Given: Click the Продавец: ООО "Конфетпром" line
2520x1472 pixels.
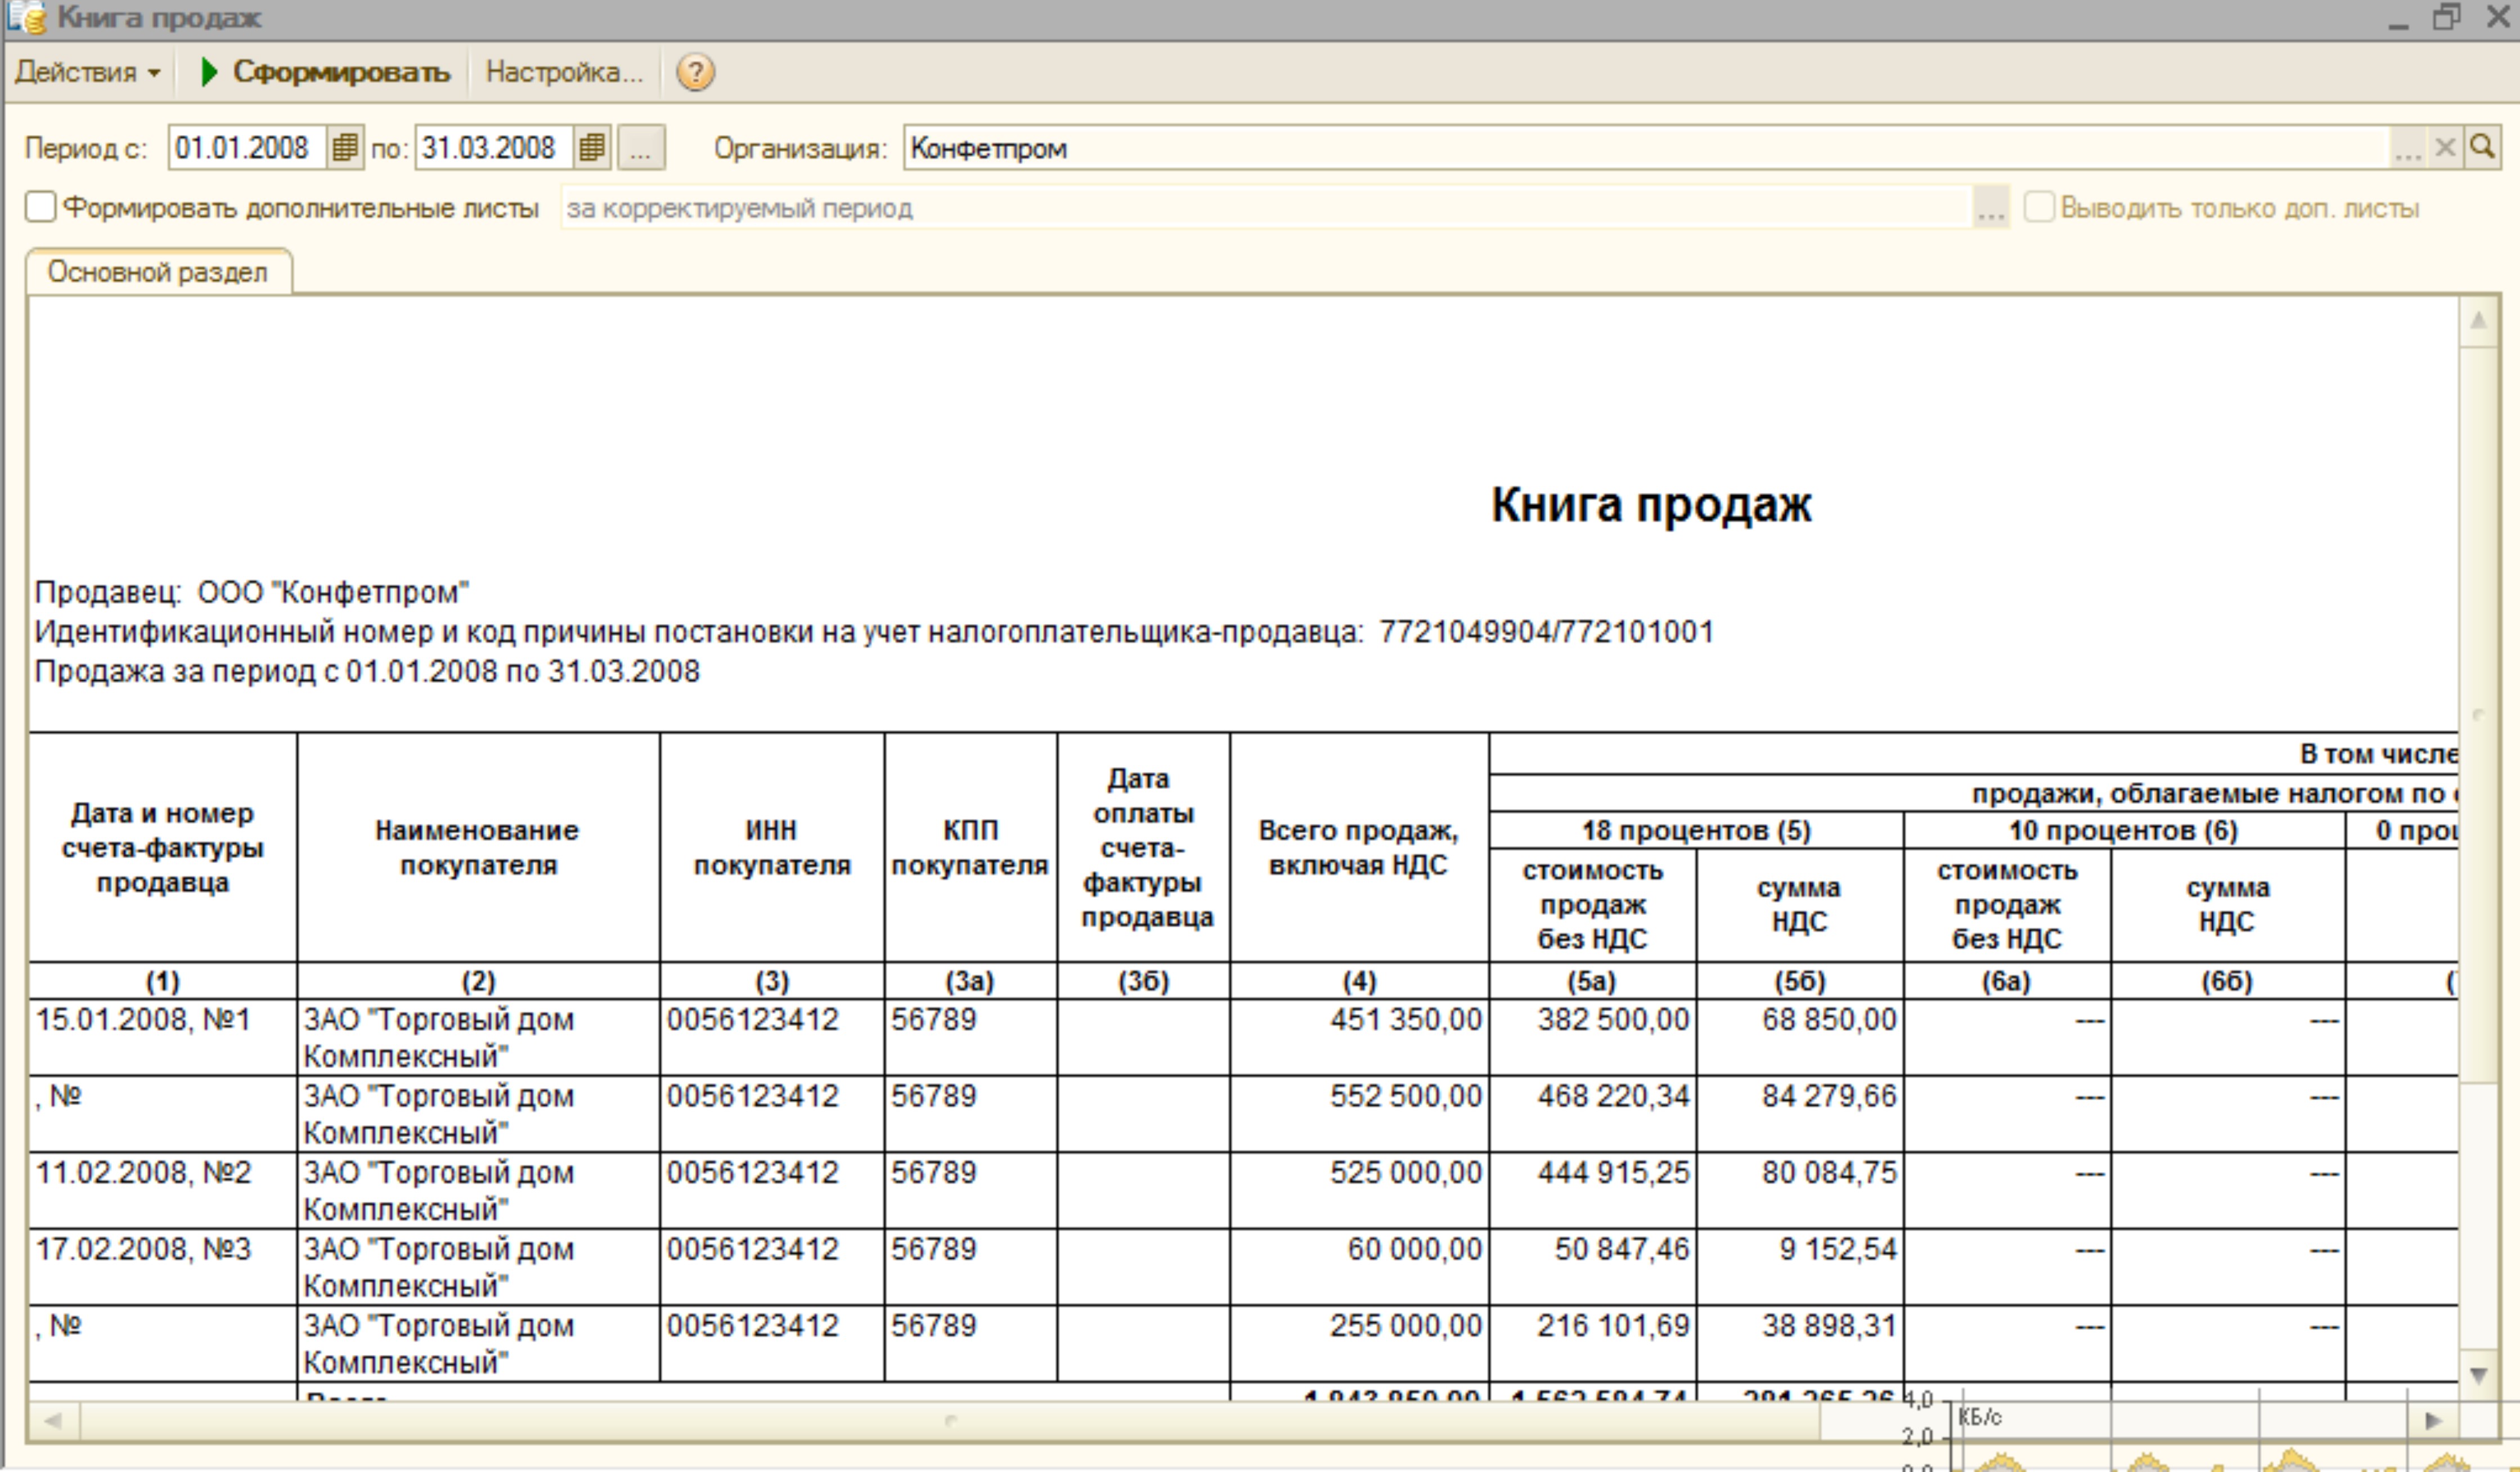Looking at the screenshot, I should (x=252, y=592).
